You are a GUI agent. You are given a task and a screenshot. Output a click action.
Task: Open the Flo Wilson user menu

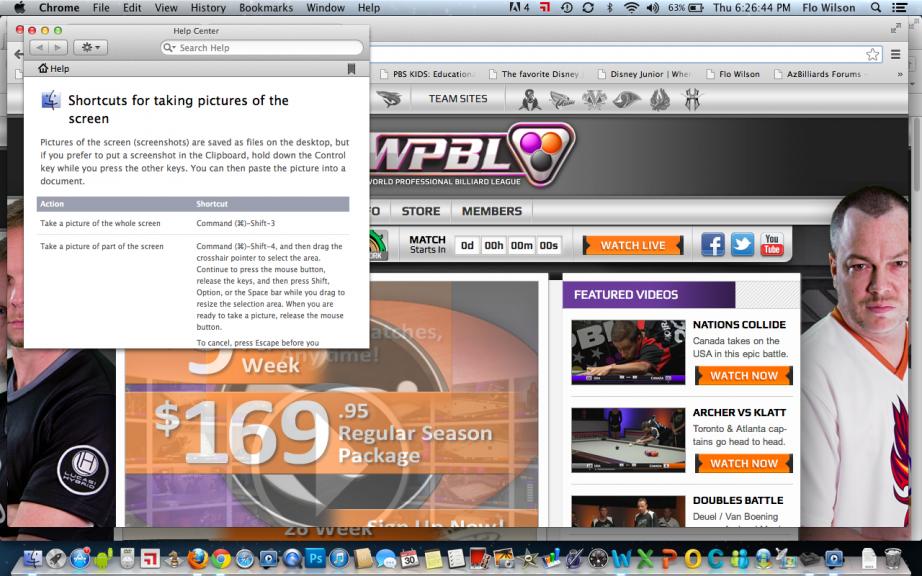coord(829,8)
